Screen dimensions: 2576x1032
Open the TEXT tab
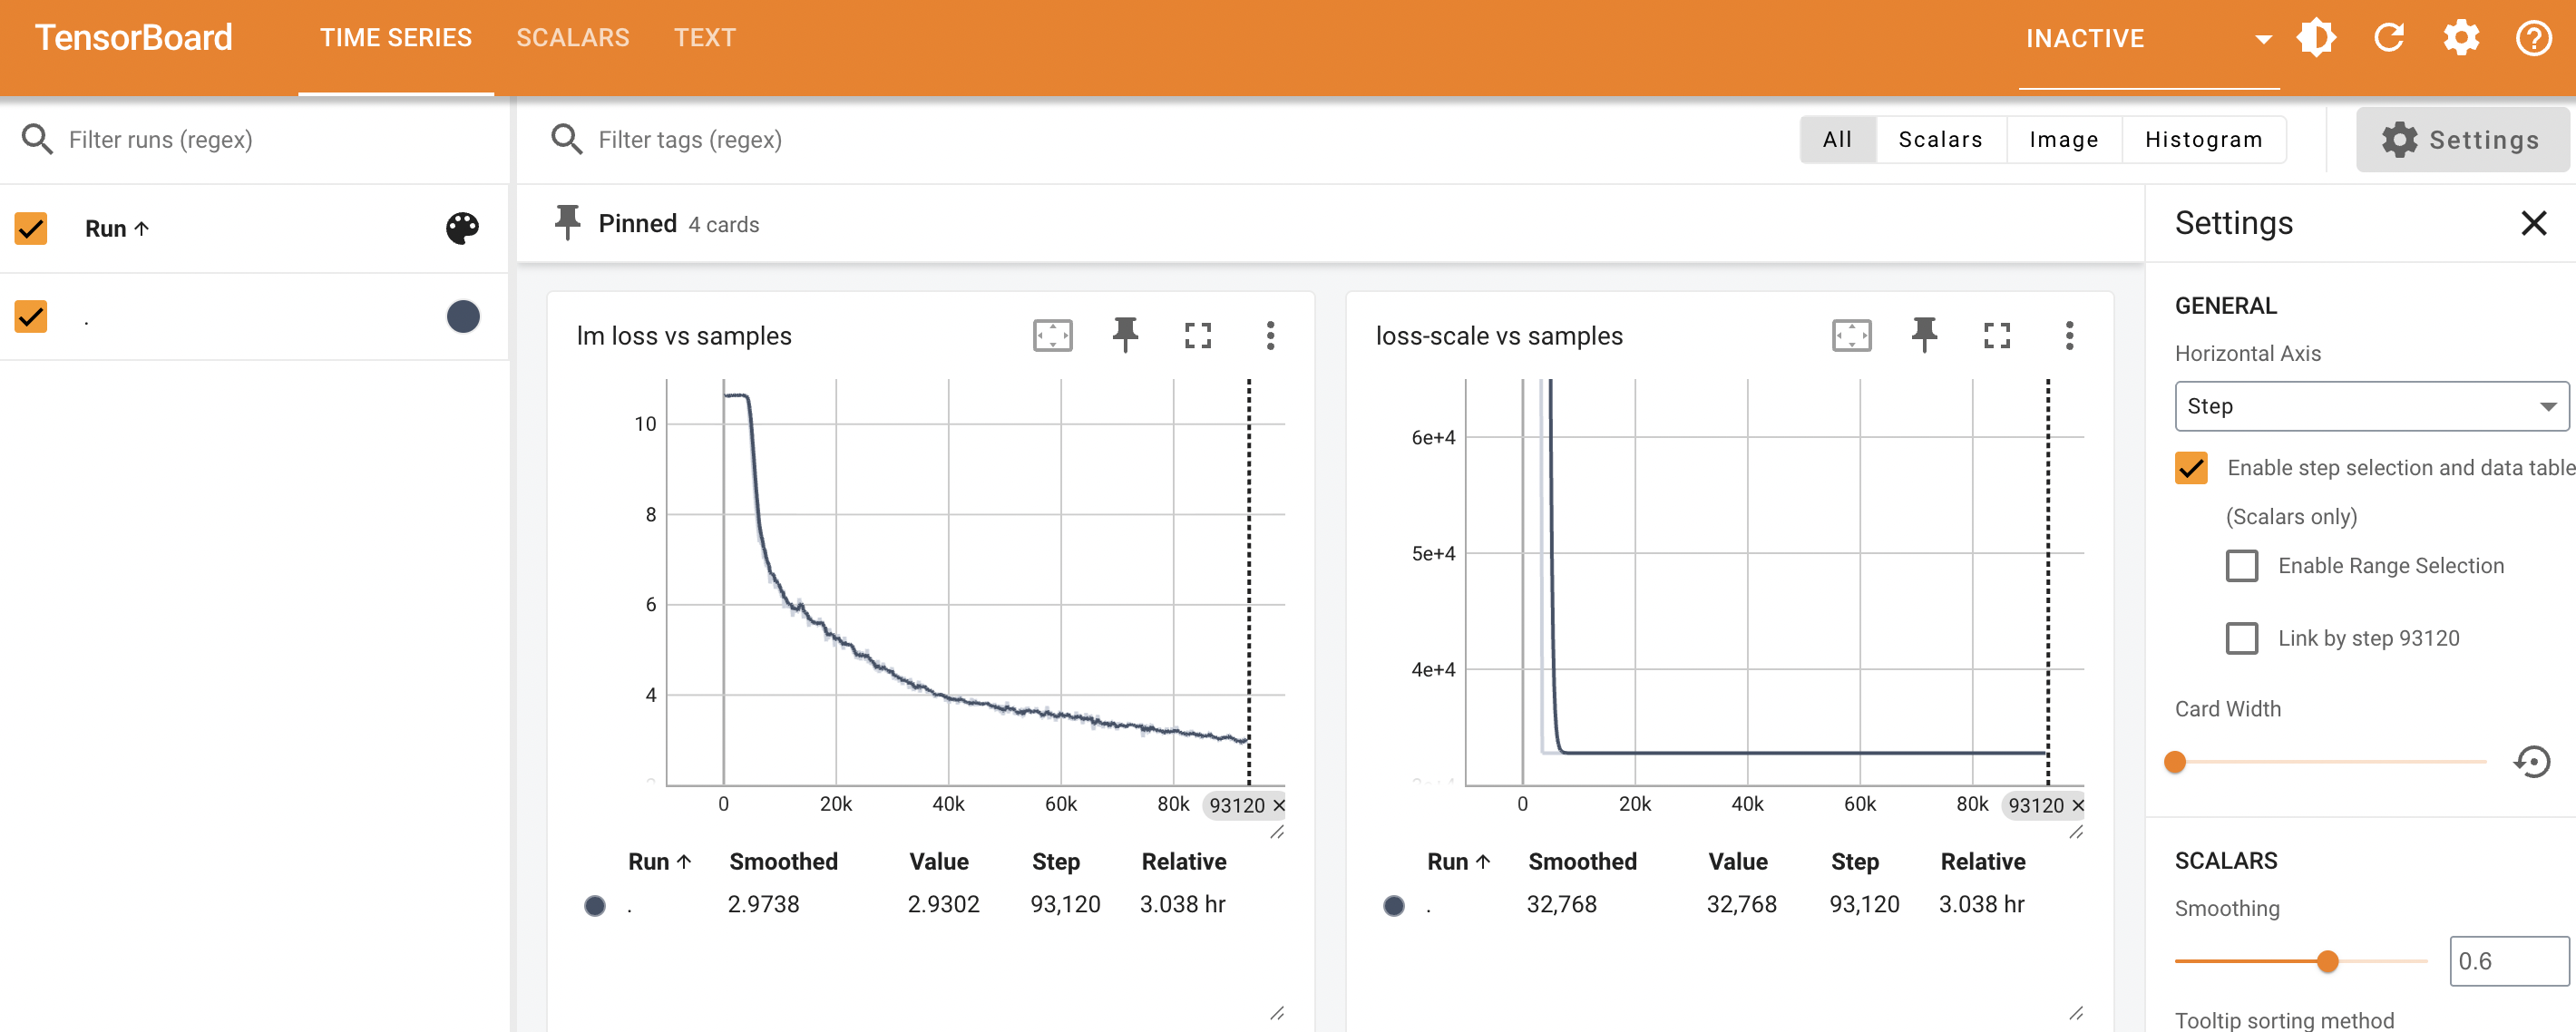704,38
